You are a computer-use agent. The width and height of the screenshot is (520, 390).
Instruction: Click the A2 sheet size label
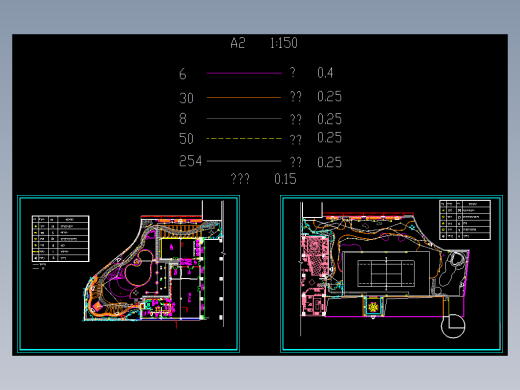tap(238, 43)
